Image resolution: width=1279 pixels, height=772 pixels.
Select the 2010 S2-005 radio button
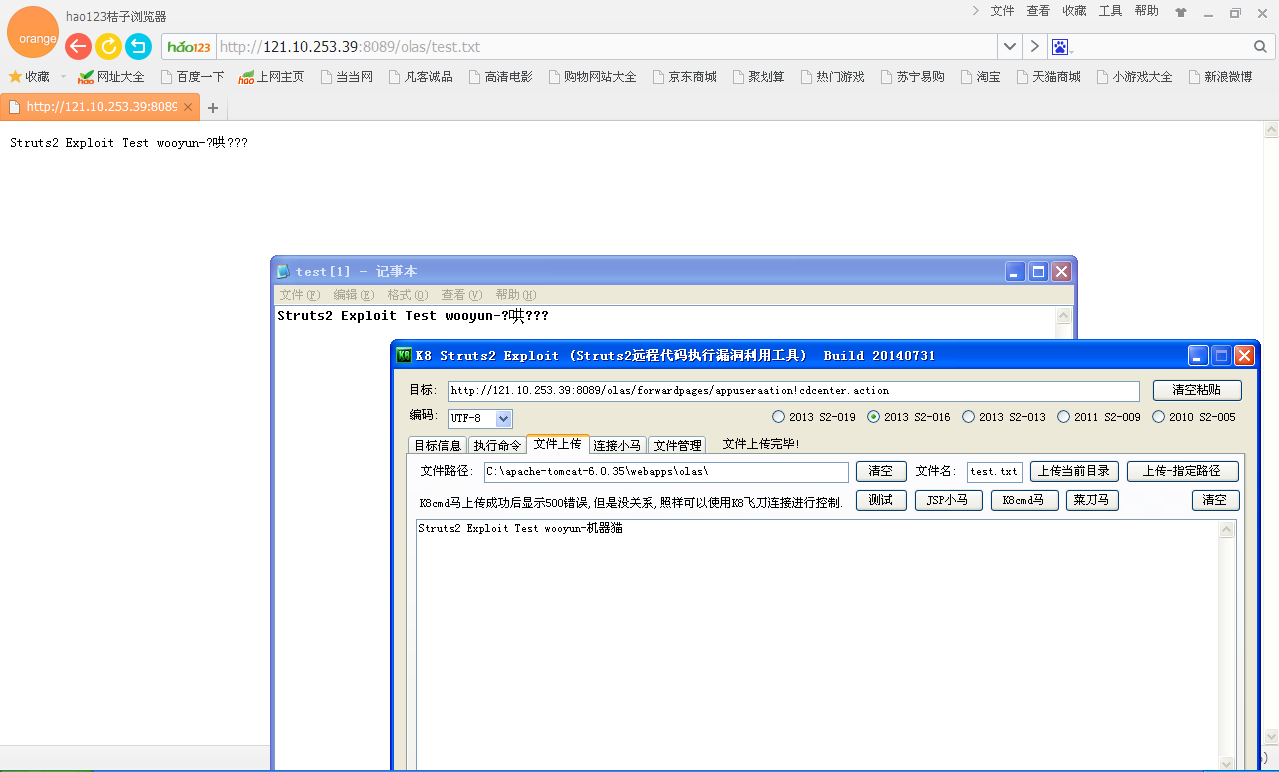tap(1194, 417)
